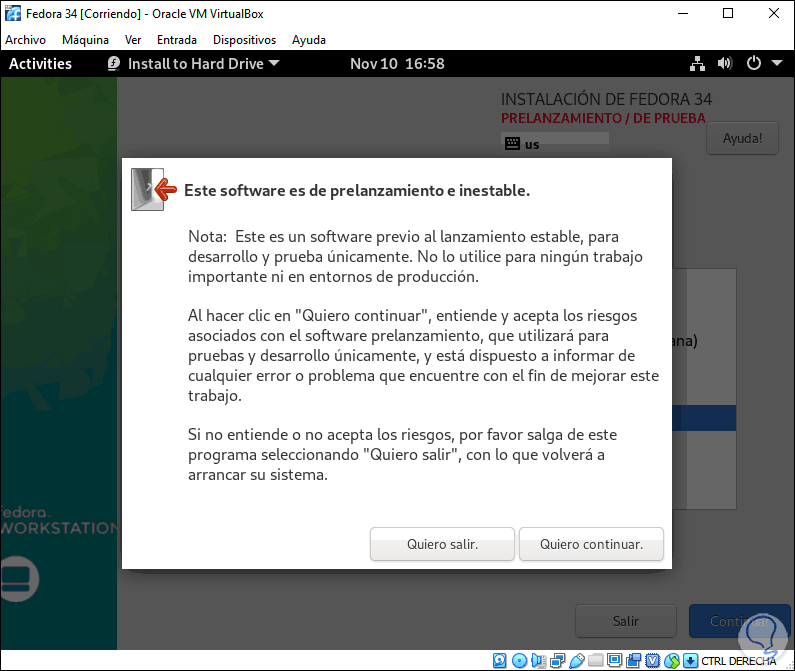This screenshot has height=671, width=795.
Task: Click the network adapters icon in VirtualBox status bar
Action: tap(557, 660)
